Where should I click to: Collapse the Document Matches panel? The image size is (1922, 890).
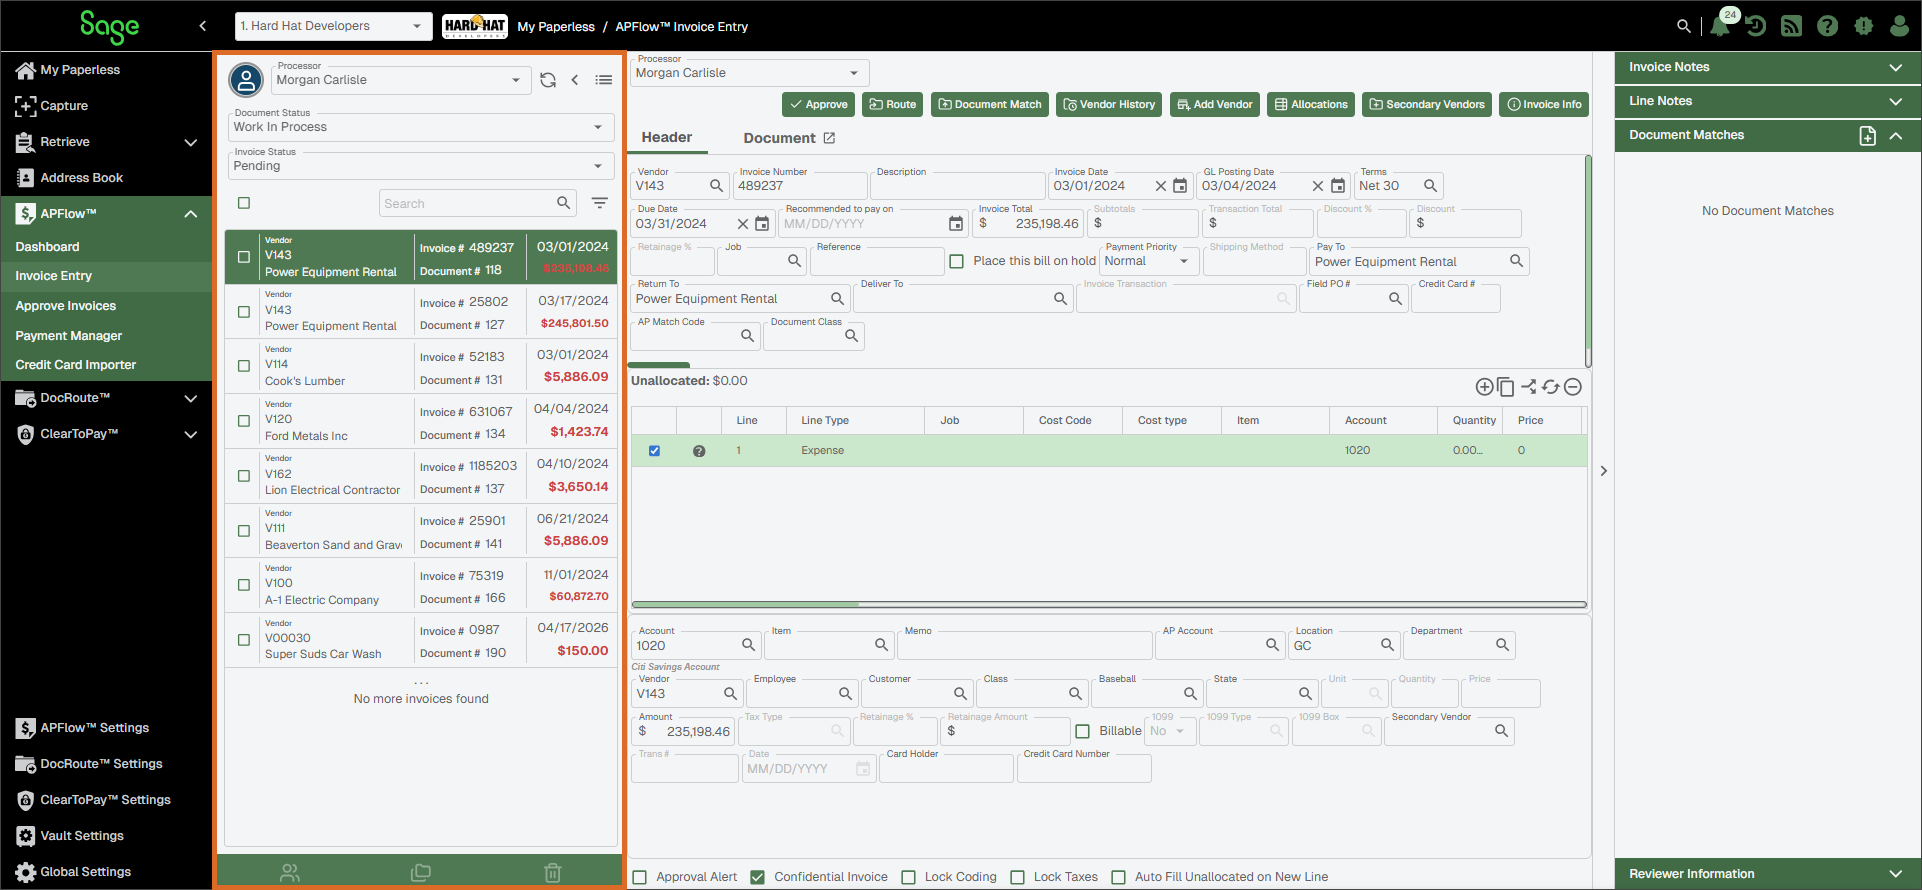pos(1896,135)
